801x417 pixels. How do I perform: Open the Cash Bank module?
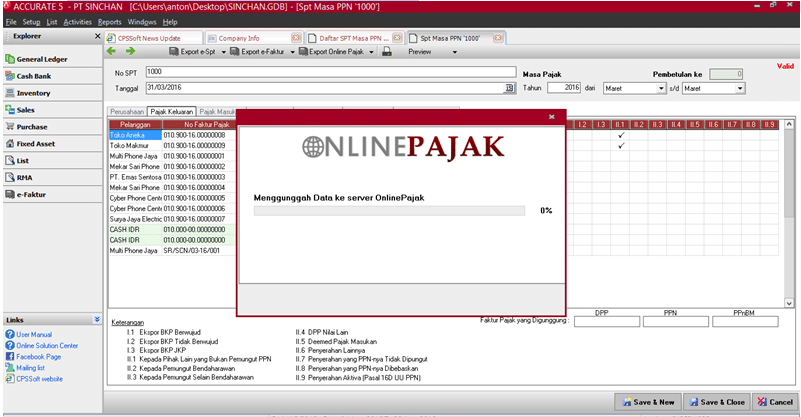pyautogui.click(x=34, y=76)
